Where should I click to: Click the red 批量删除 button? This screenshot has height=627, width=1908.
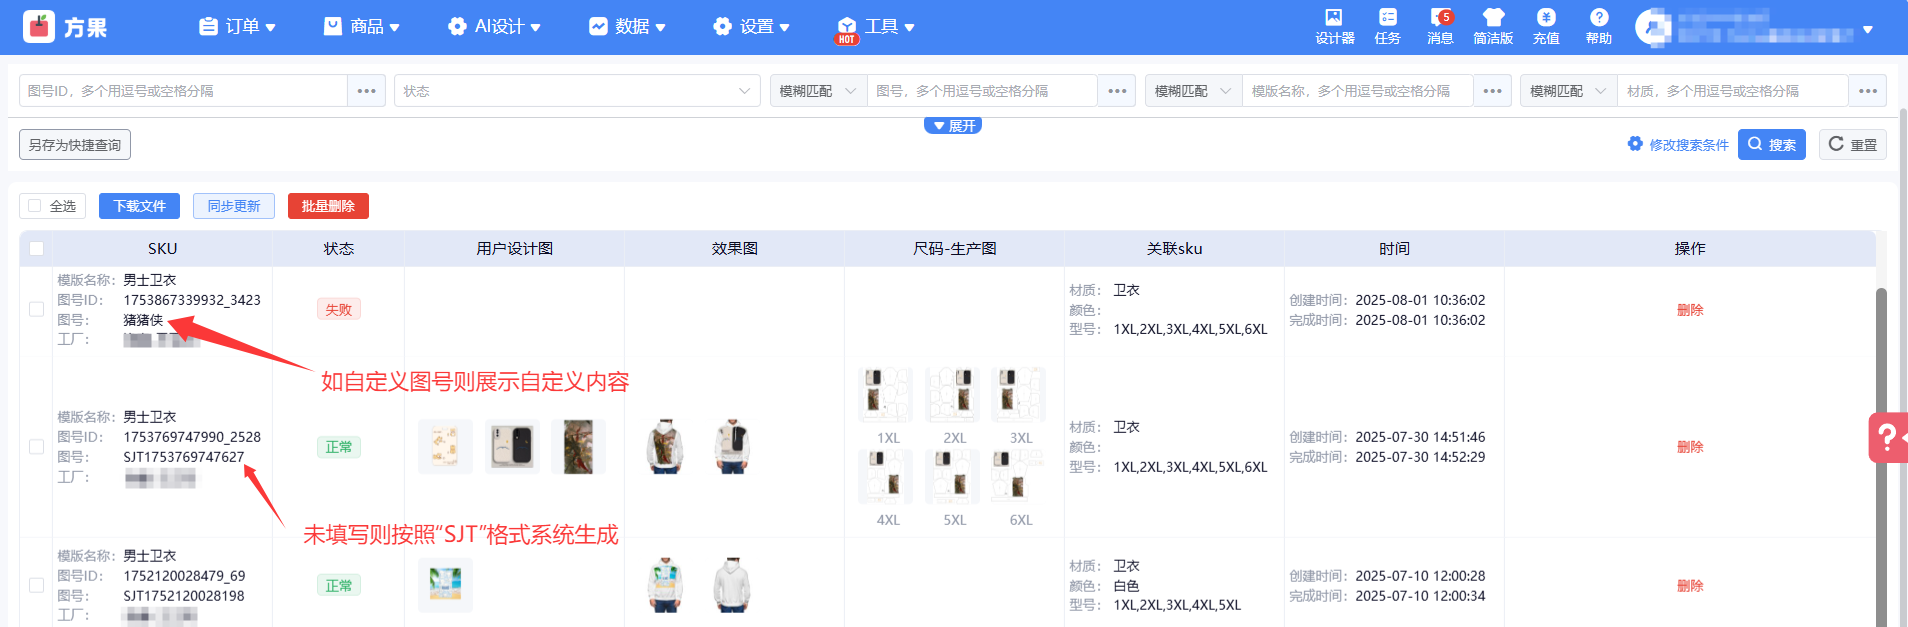click(x=328, y=206)
